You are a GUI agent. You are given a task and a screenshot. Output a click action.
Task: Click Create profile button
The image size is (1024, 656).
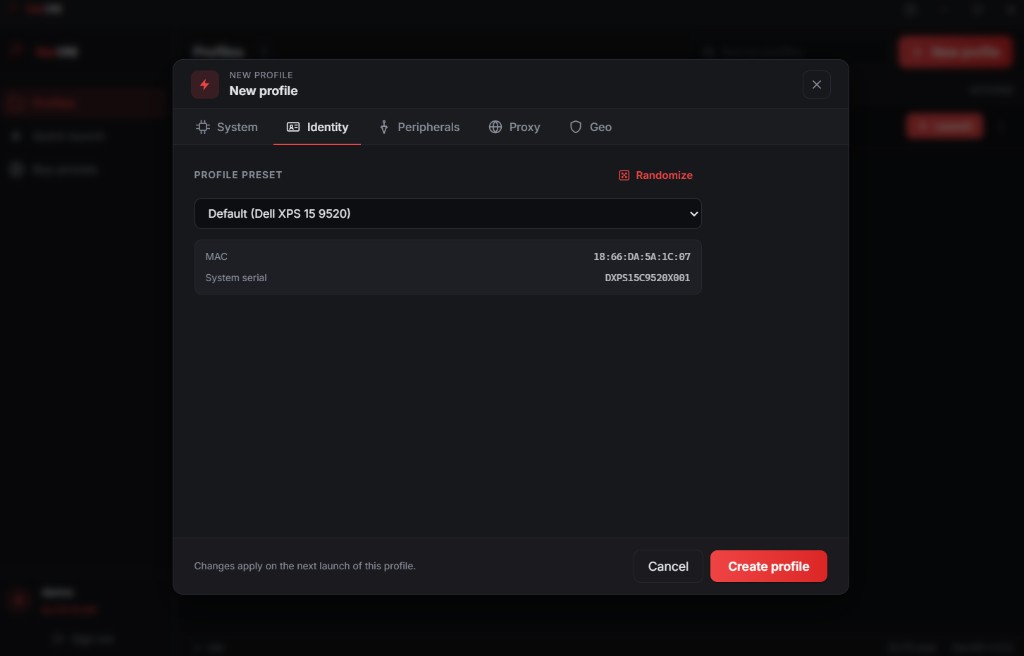pyautogui.click(x=769, y=566)
